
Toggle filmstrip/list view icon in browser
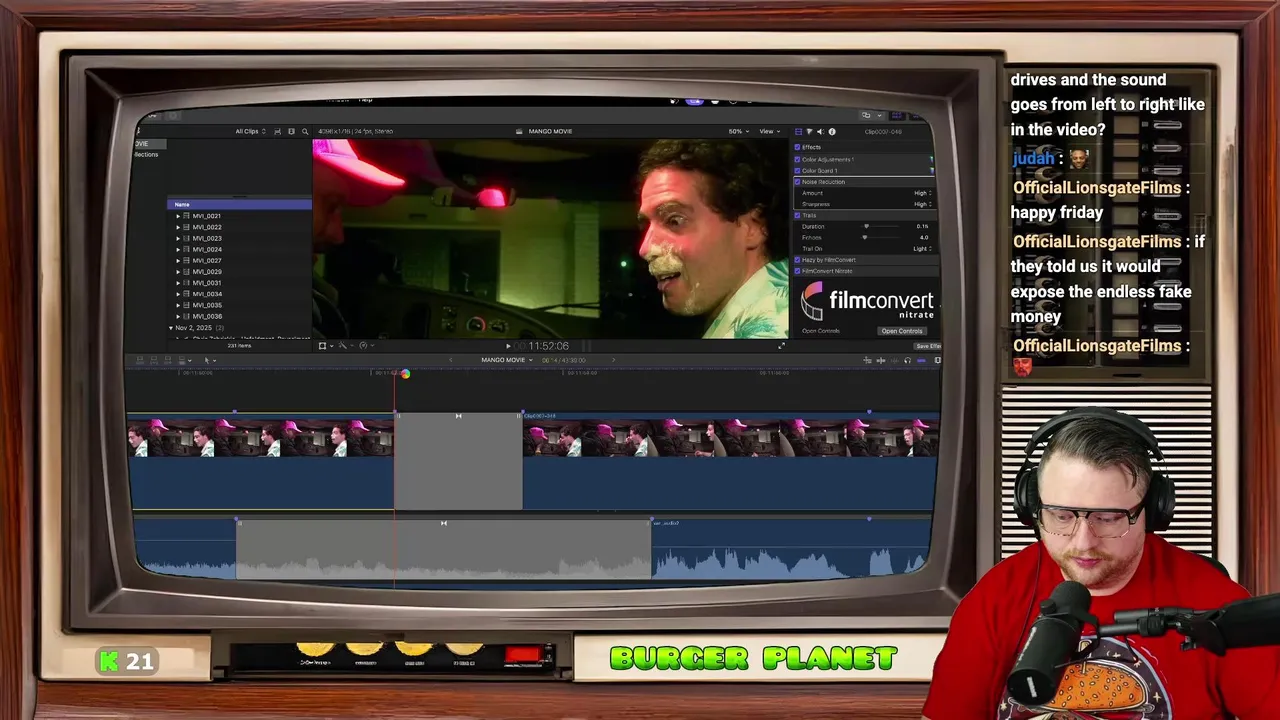pyautogui.click(x=291, y=131)
